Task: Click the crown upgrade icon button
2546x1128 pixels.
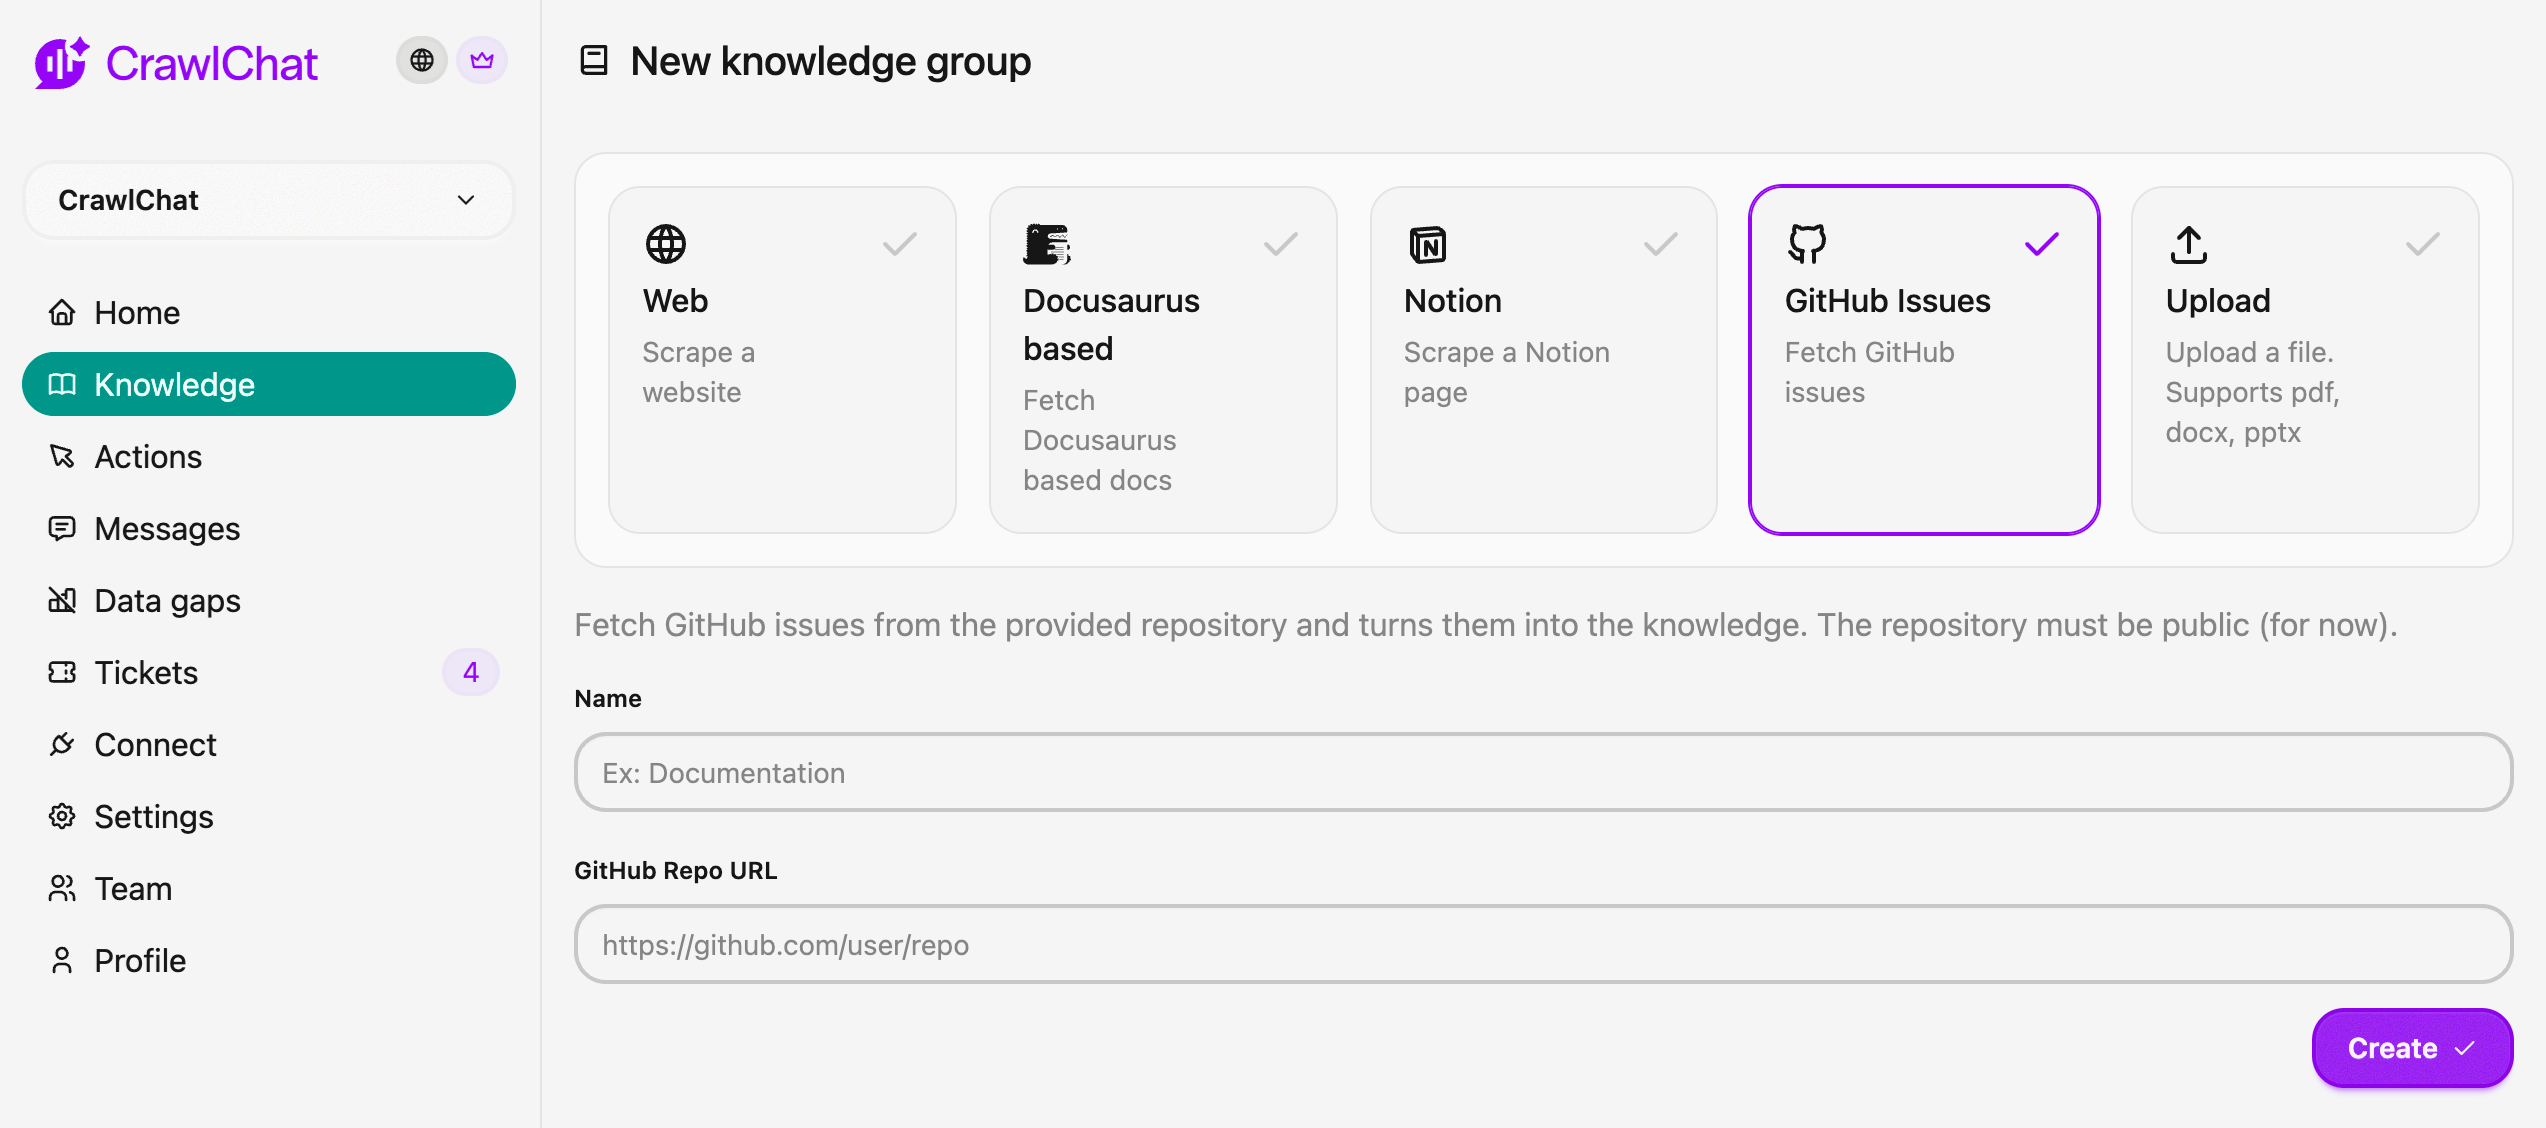Action: tap(482, 61)
